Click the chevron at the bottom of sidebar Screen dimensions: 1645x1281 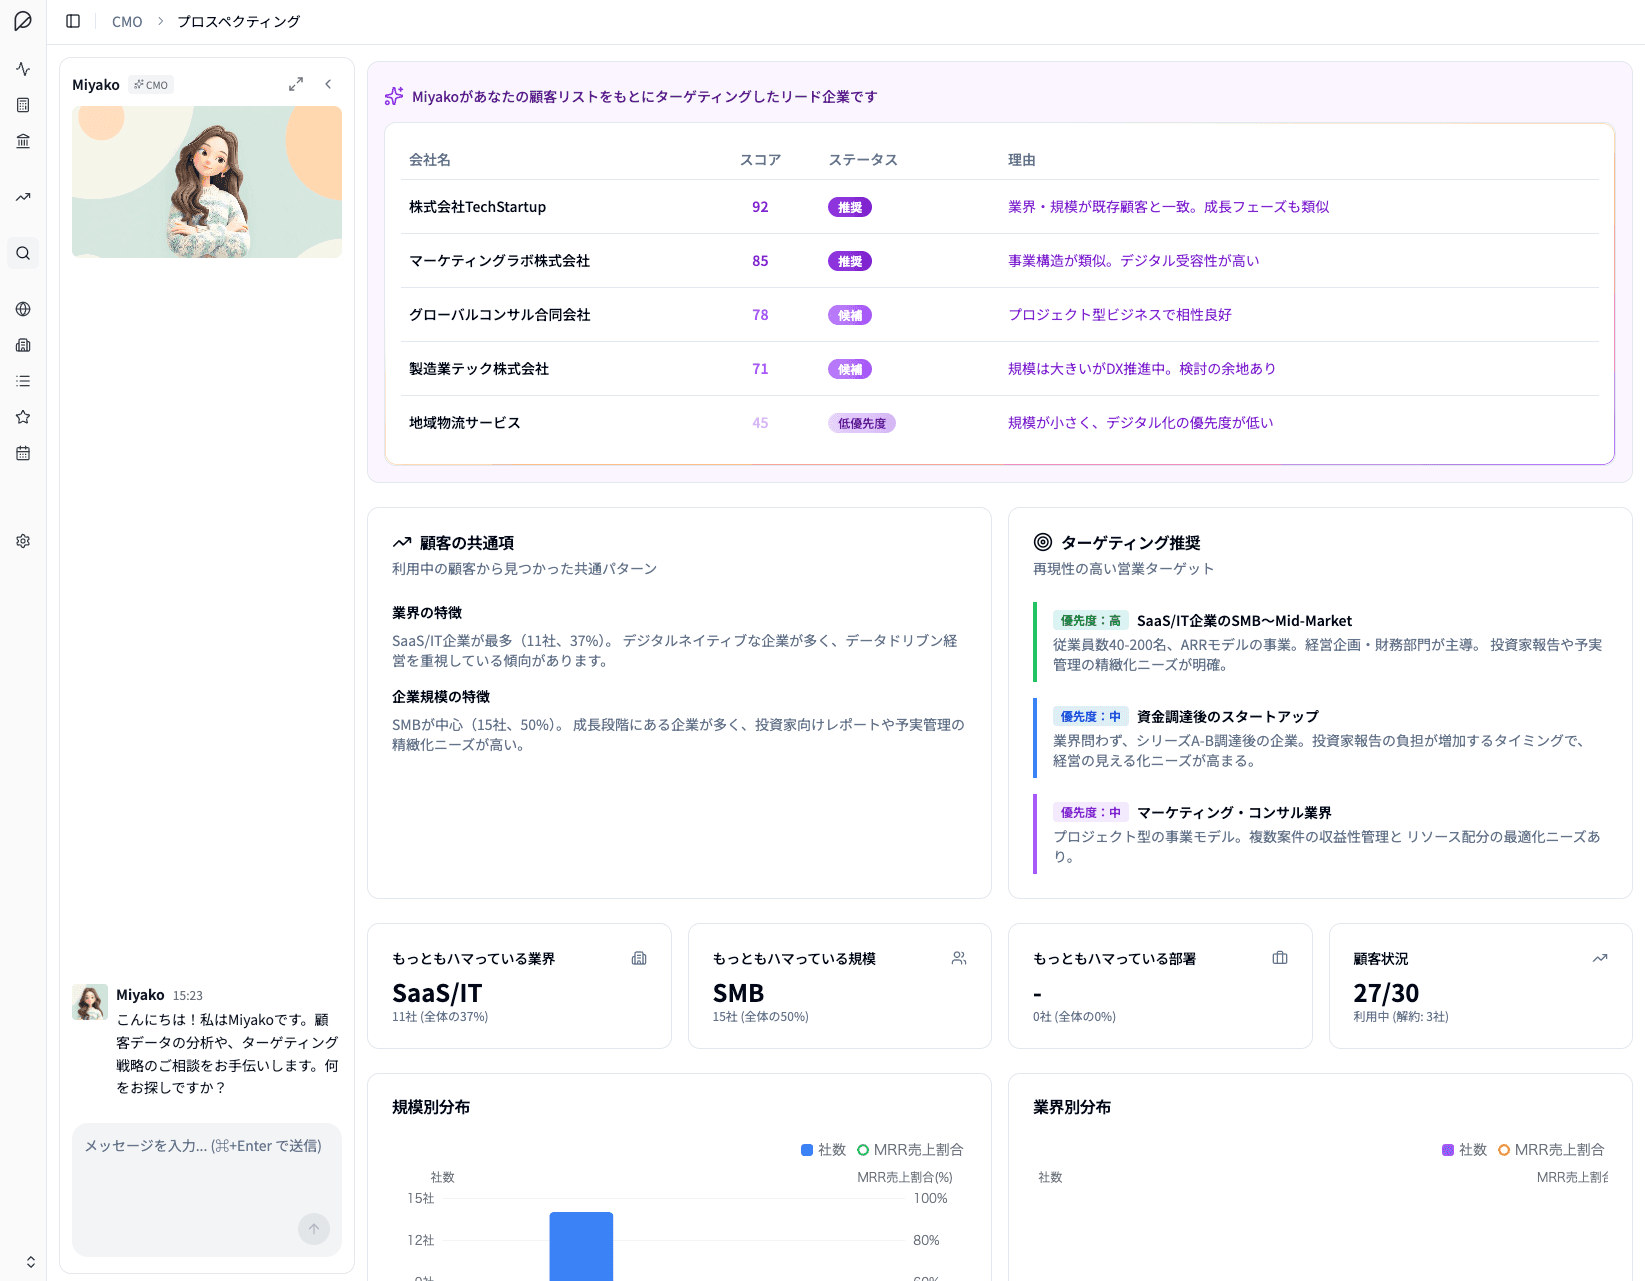(x=29, y=1261)
